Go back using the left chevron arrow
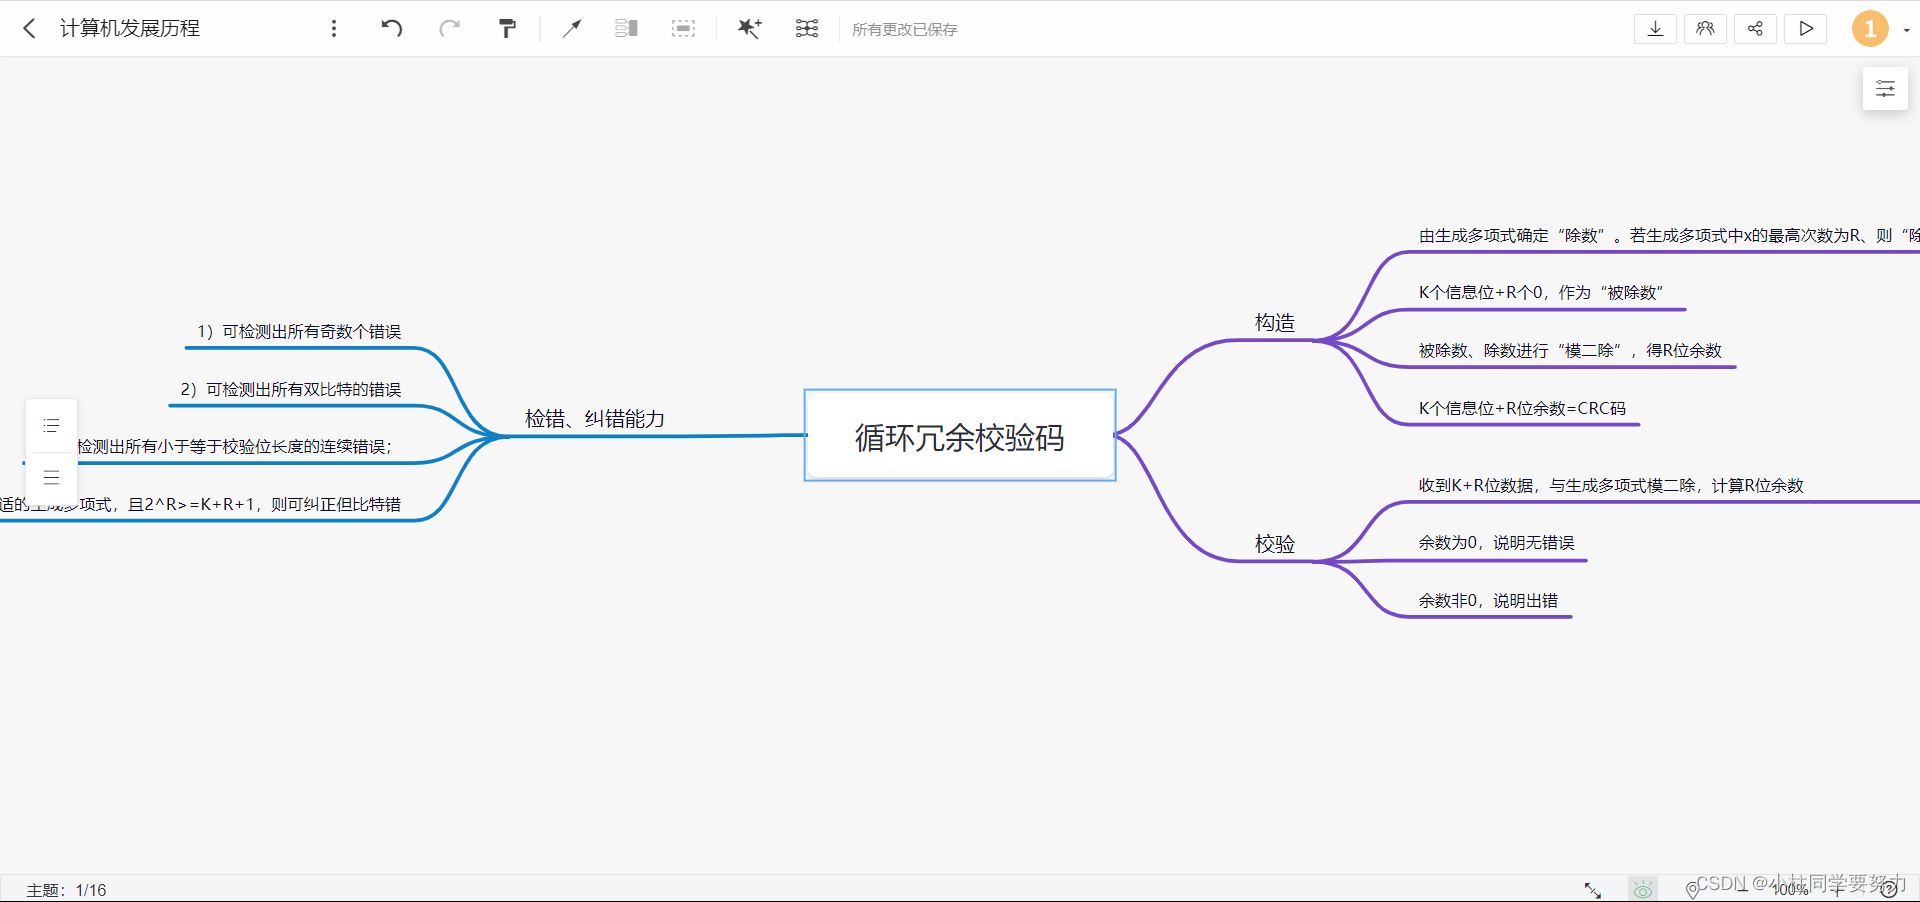This screenshot has width=1920, height=902. coord(30,28)
